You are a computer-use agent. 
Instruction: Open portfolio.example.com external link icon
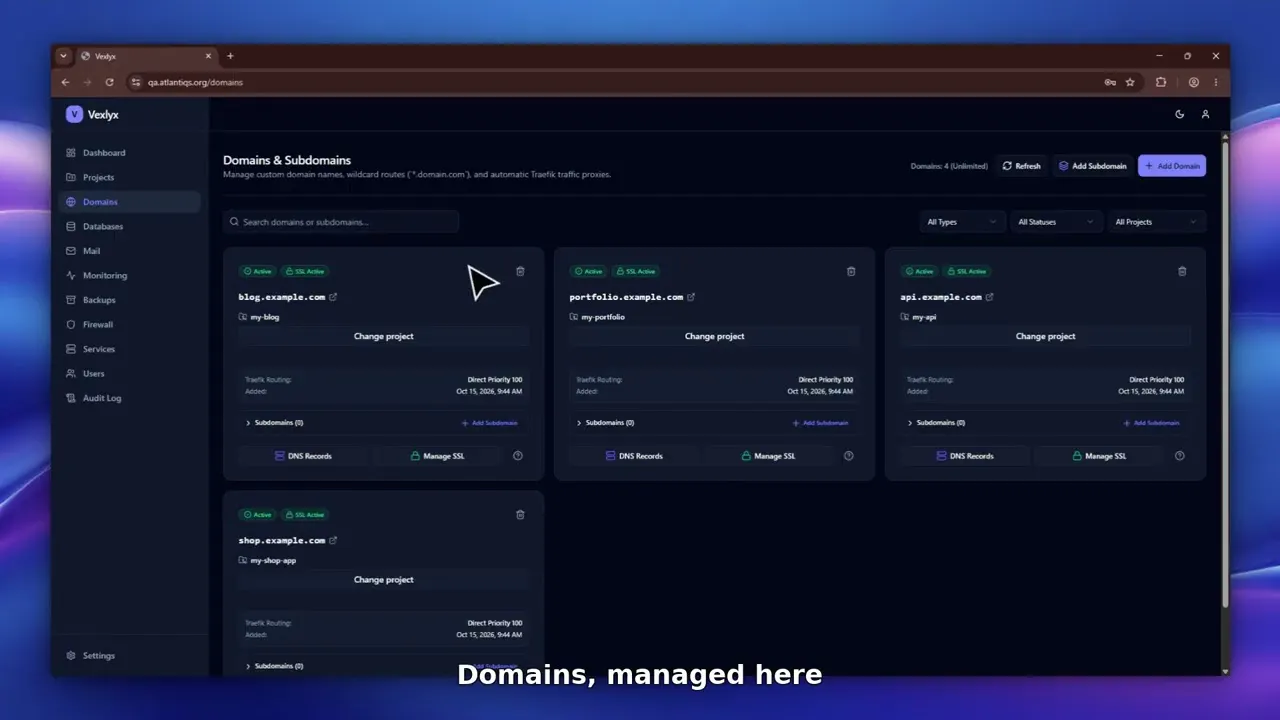click(691, 297)
